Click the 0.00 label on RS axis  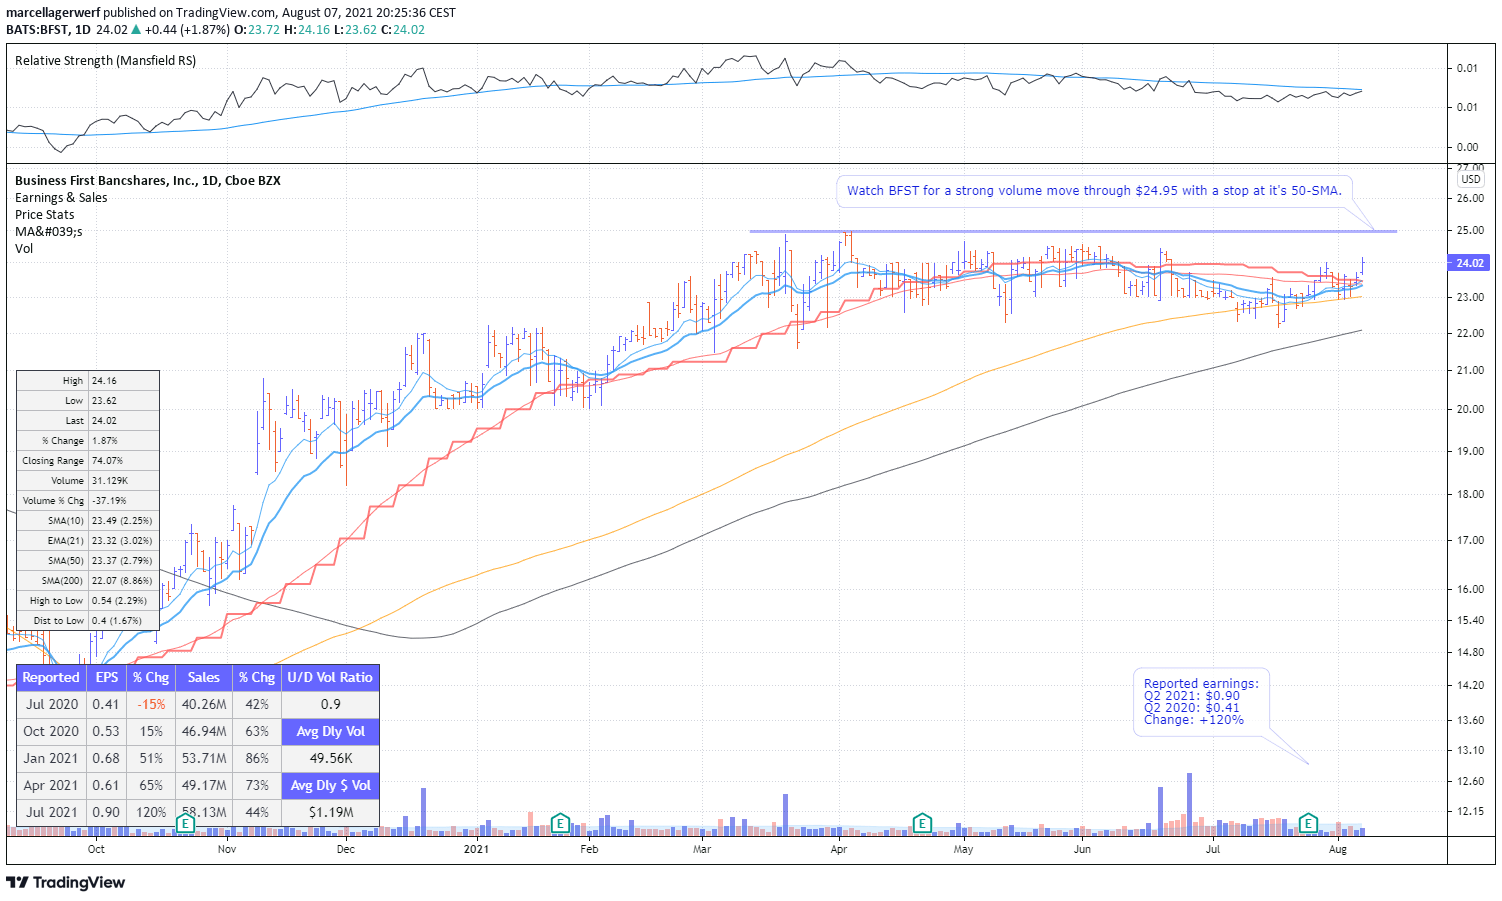1467,147
